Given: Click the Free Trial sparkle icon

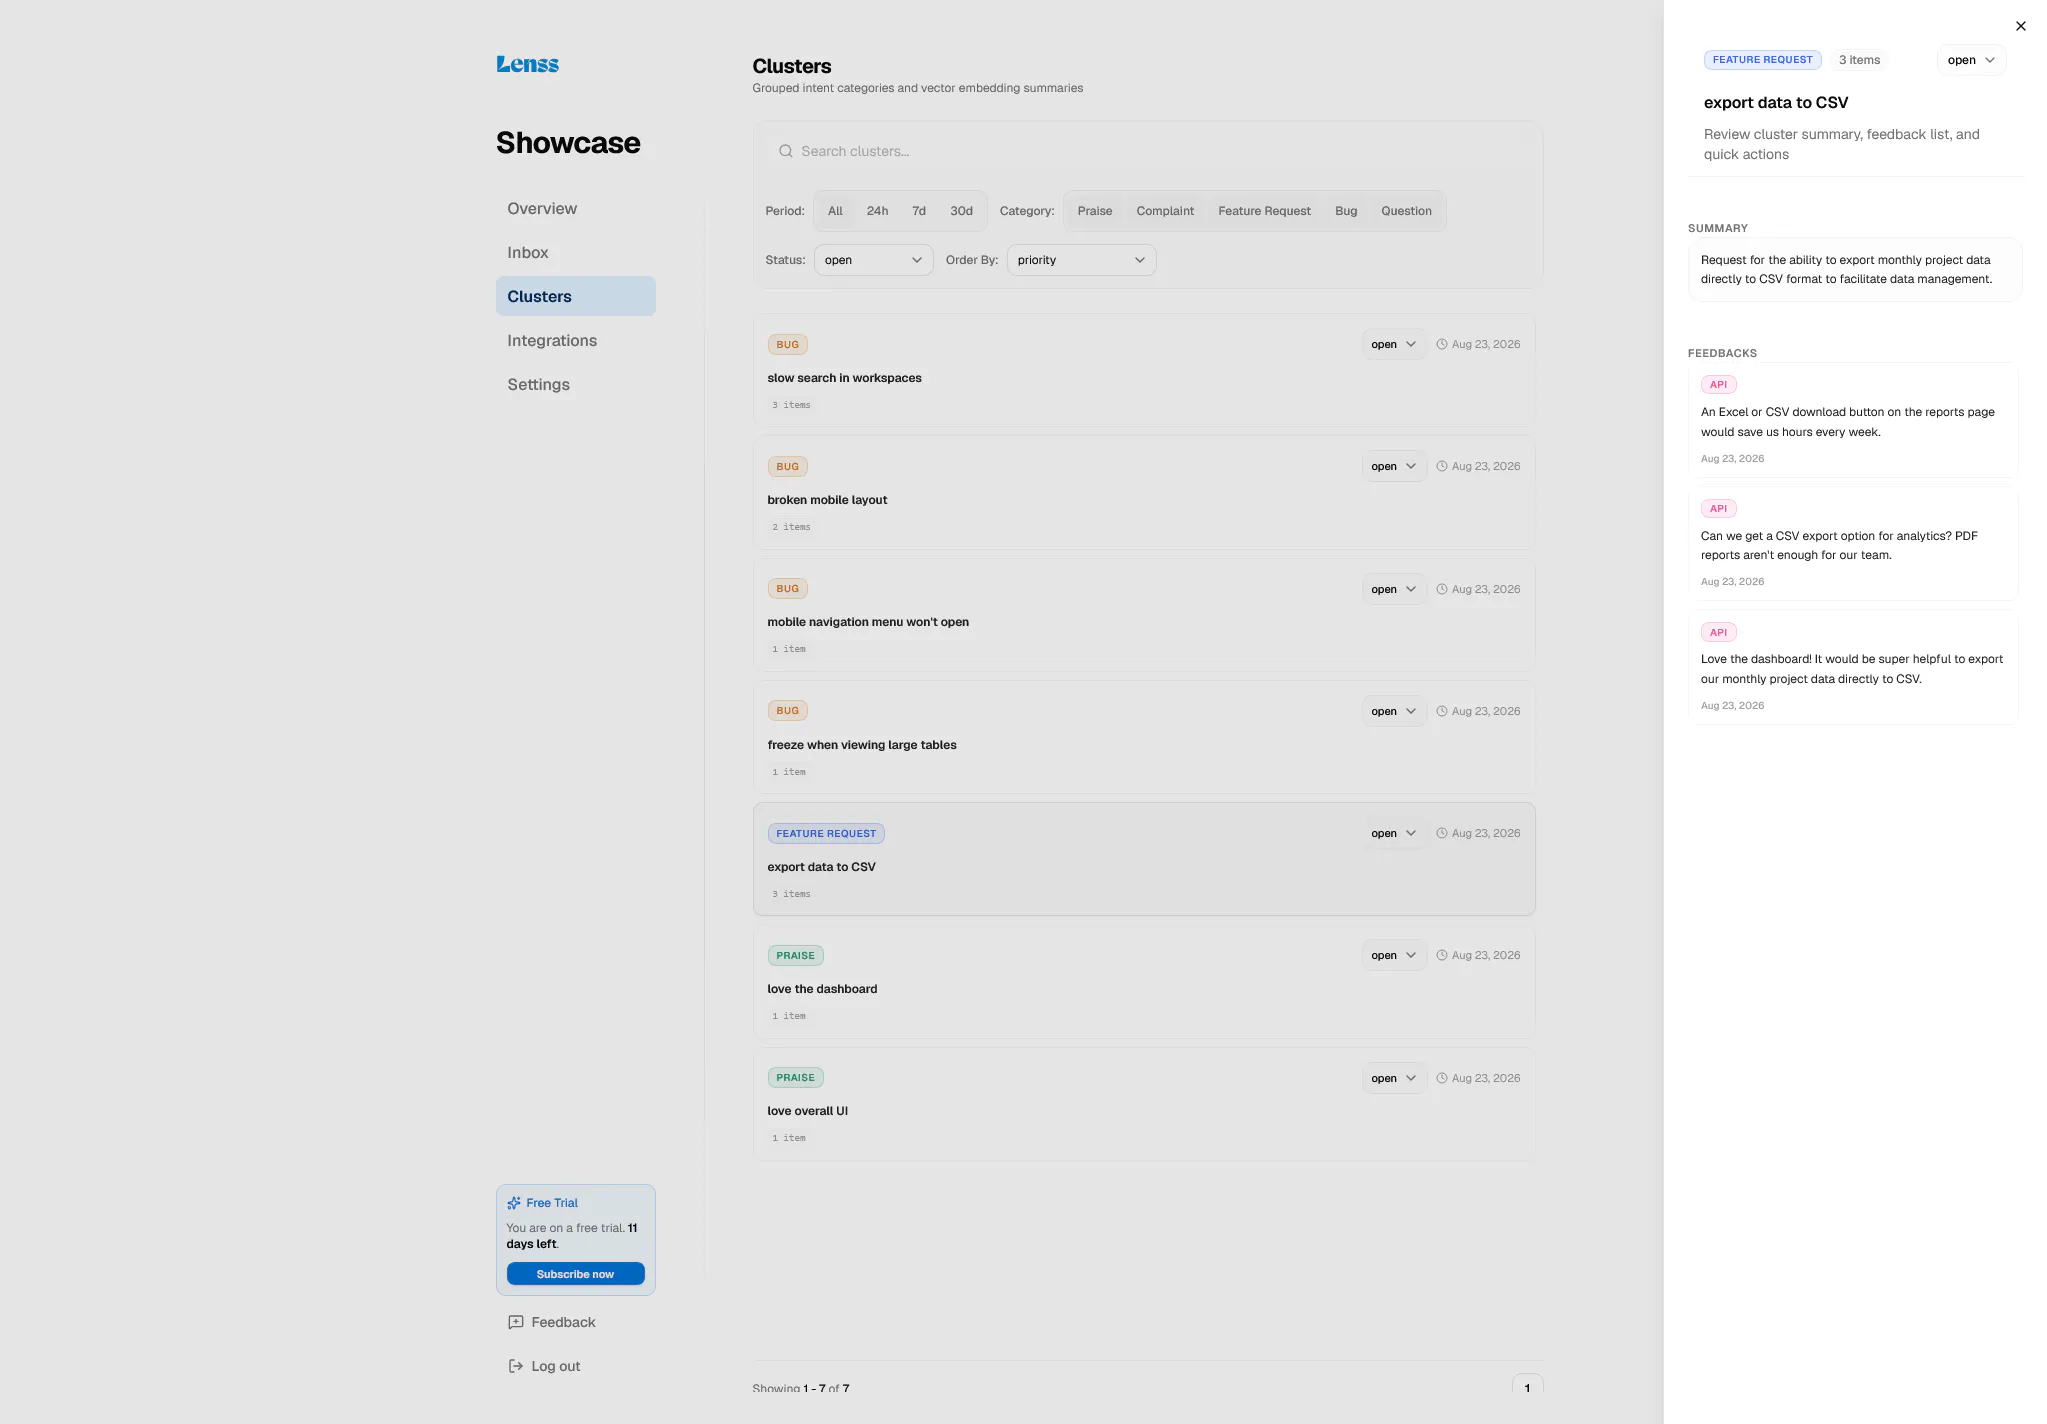Looking at the screenshot, I should [x=514, y=1203].
